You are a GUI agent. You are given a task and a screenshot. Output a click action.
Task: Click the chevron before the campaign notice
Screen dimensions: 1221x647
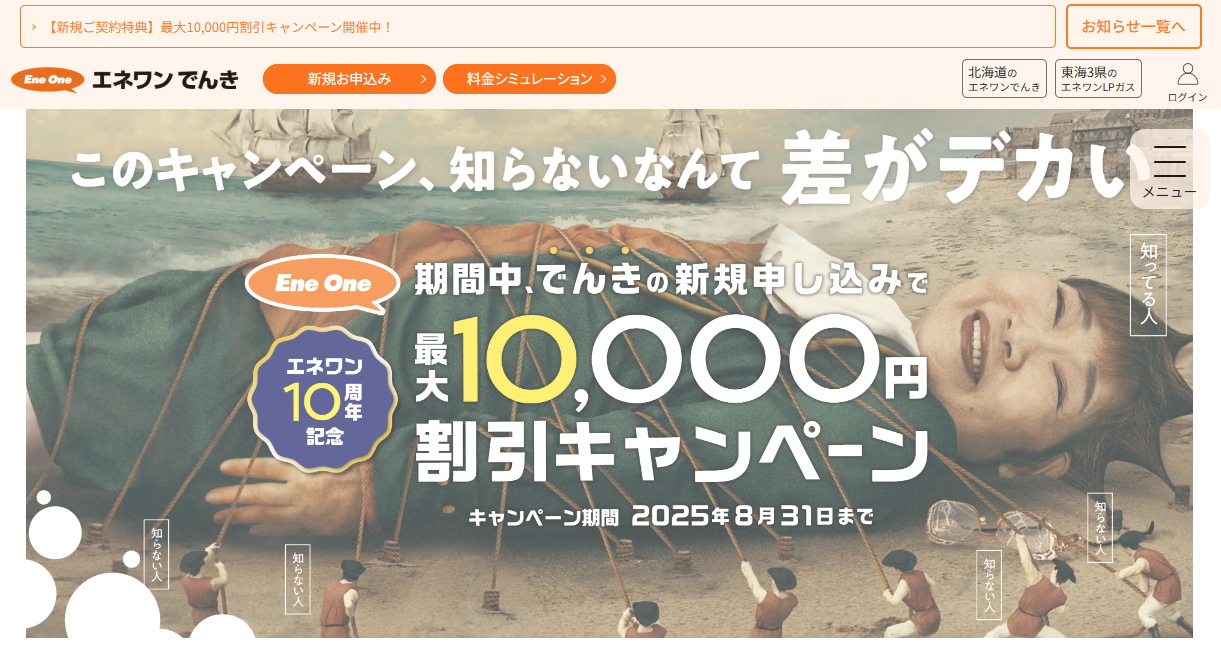(34, 27)
